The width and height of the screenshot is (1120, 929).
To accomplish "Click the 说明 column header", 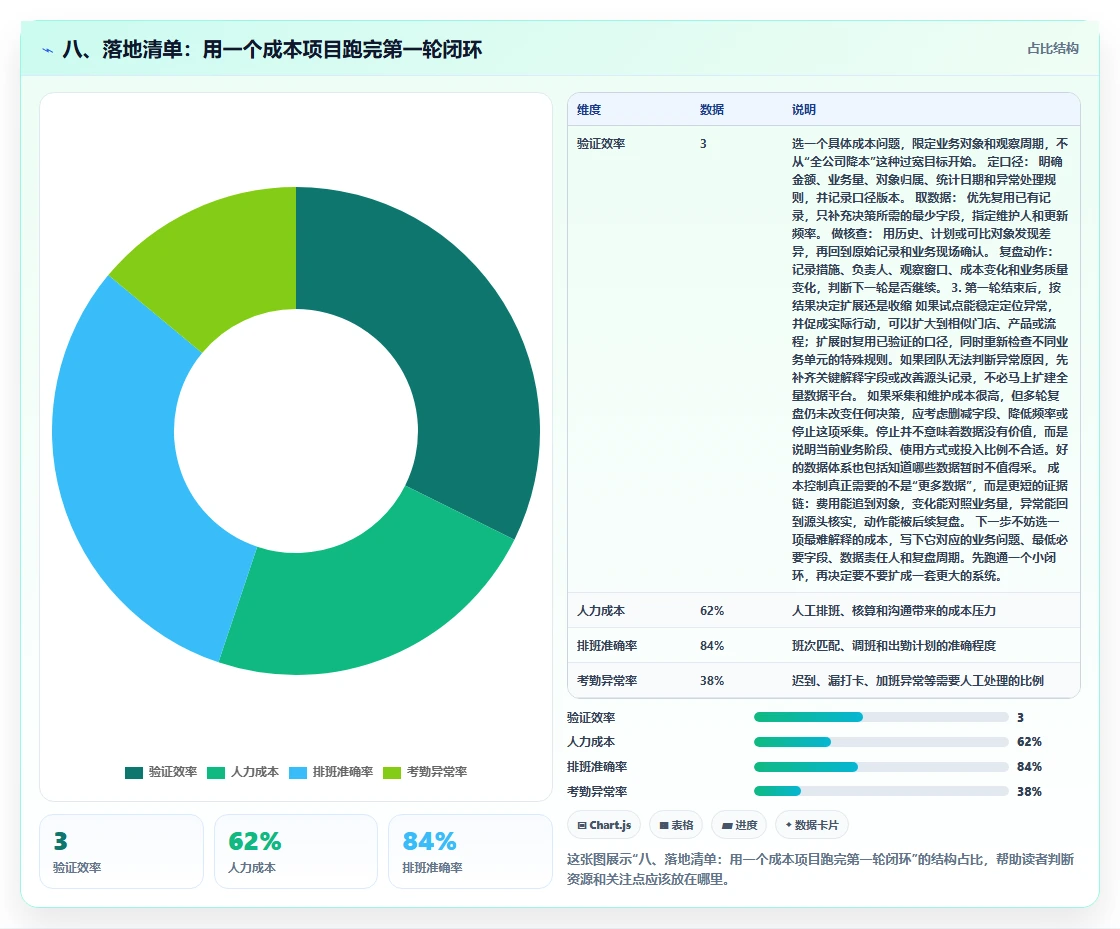I will pyautogui.click(x=804, y=109).
